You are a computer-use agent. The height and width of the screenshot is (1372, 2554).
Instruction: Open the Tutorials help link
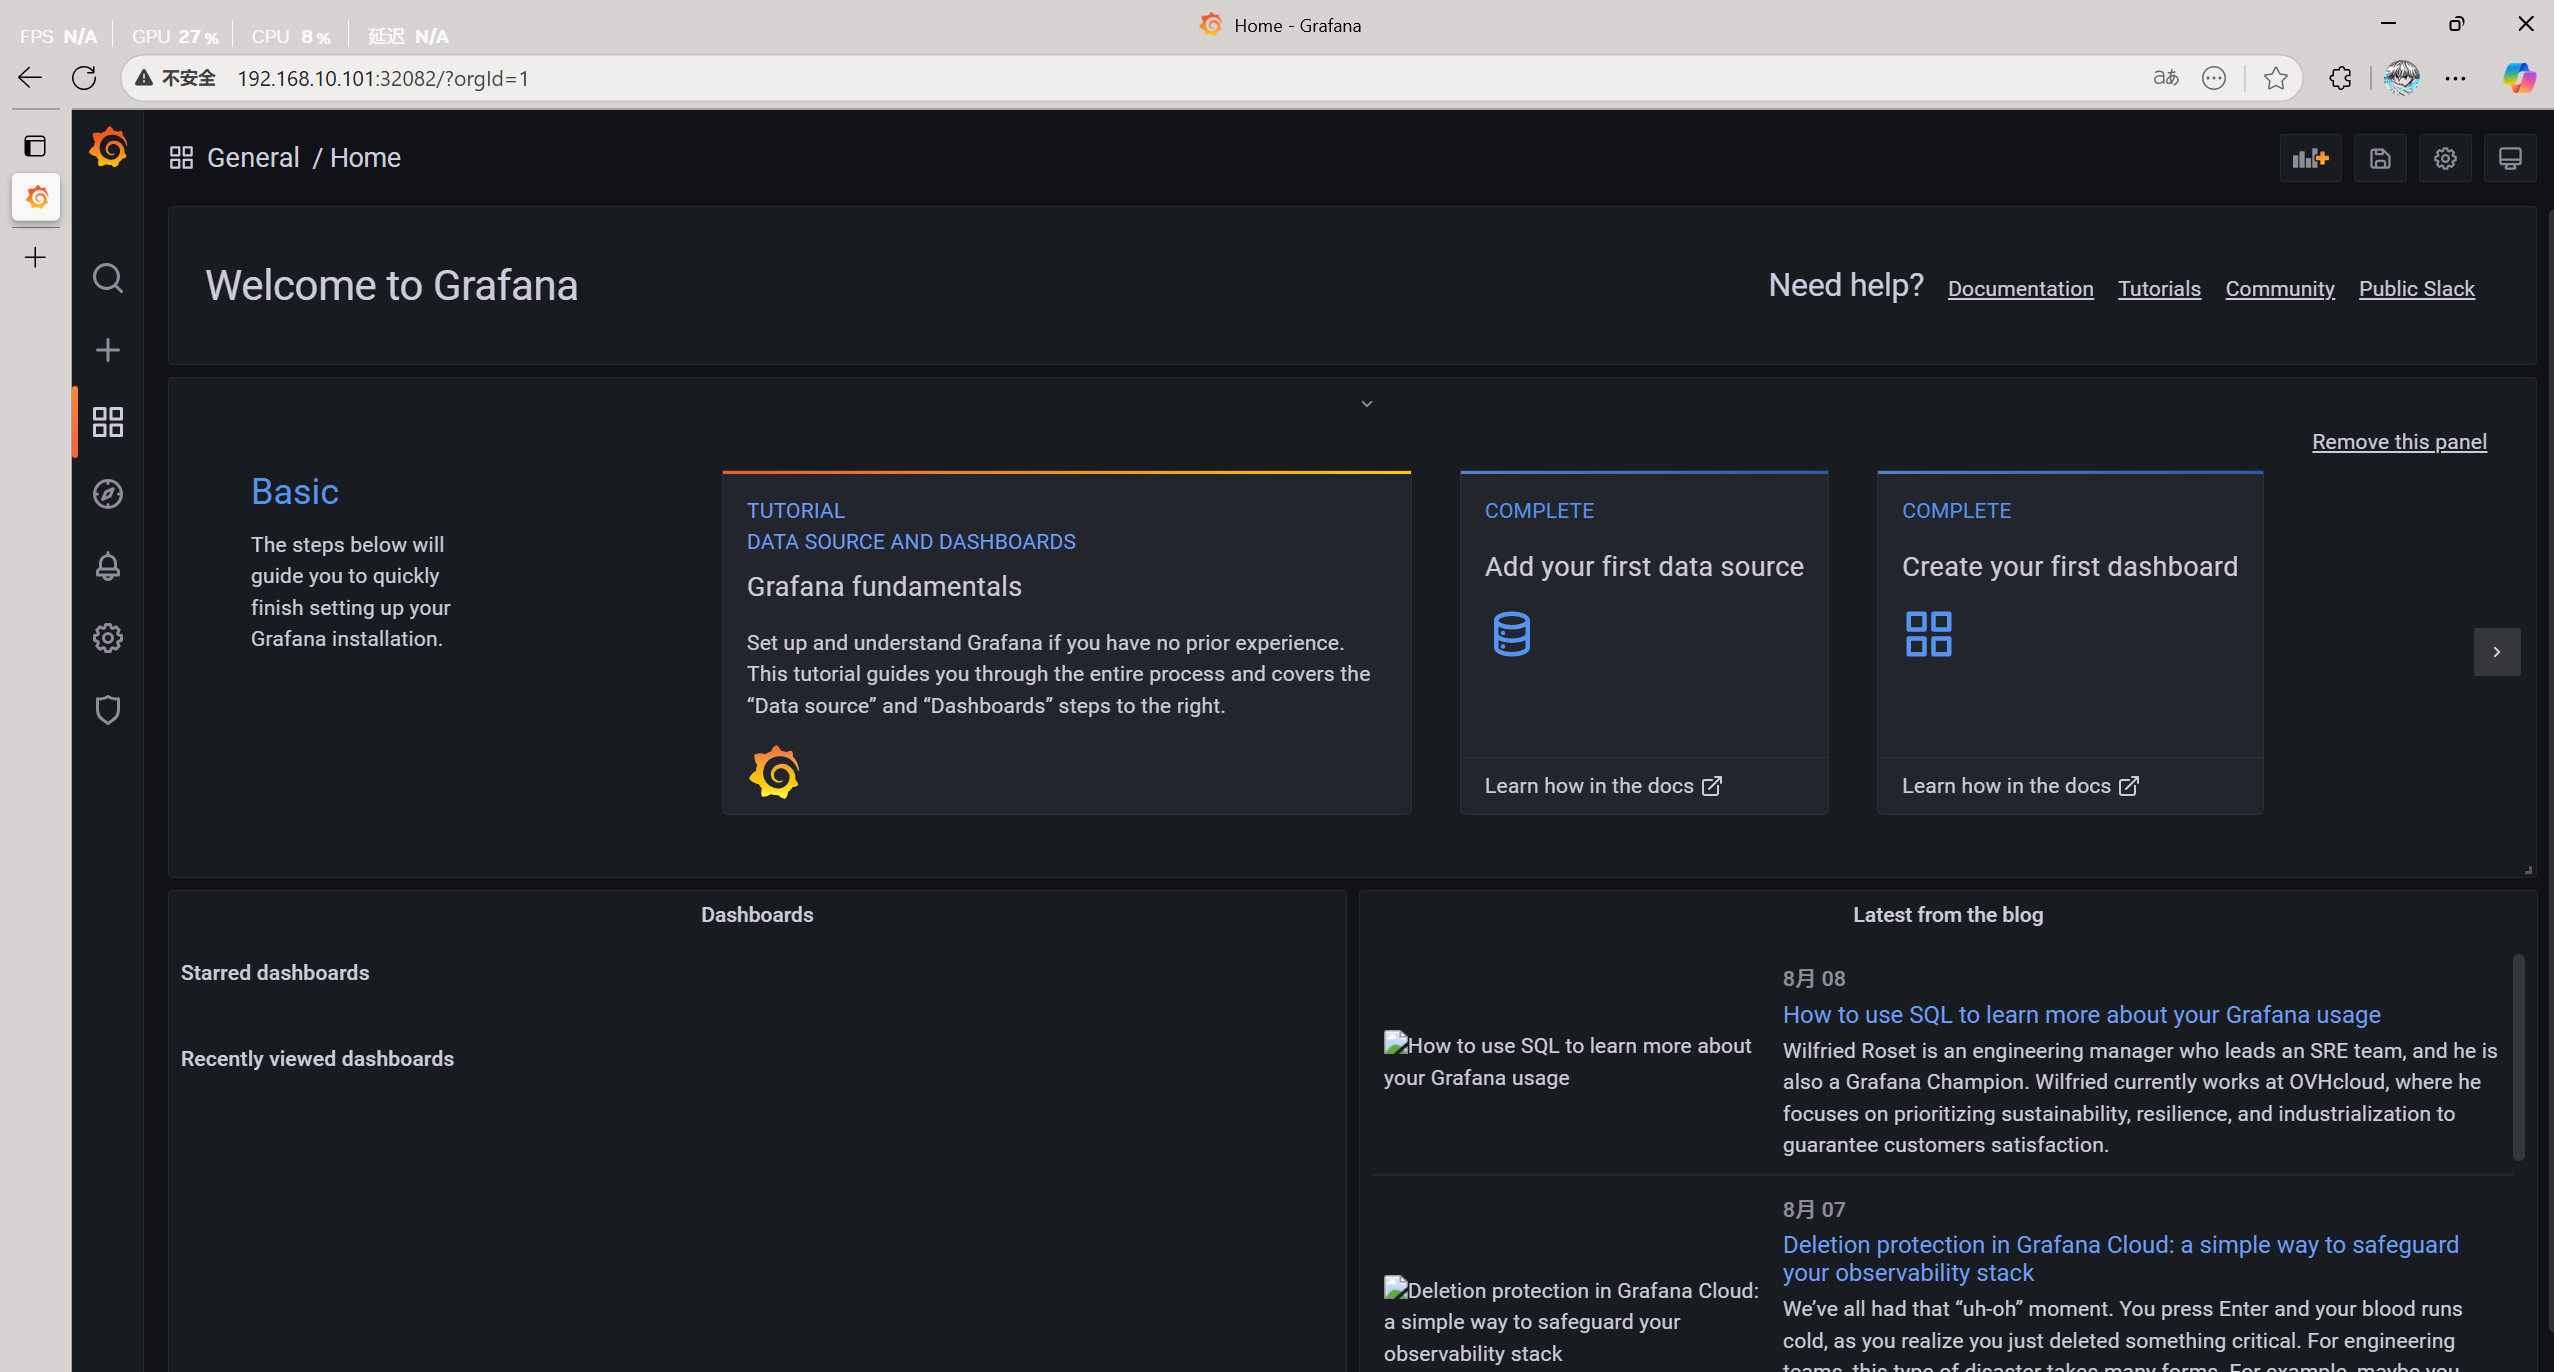(2159, 289)
